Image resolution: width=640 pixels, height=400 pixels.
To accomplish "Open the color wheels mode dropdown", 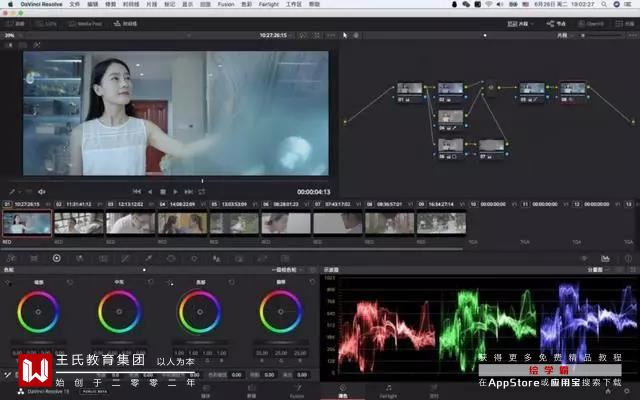I will [x=287, y=270].
